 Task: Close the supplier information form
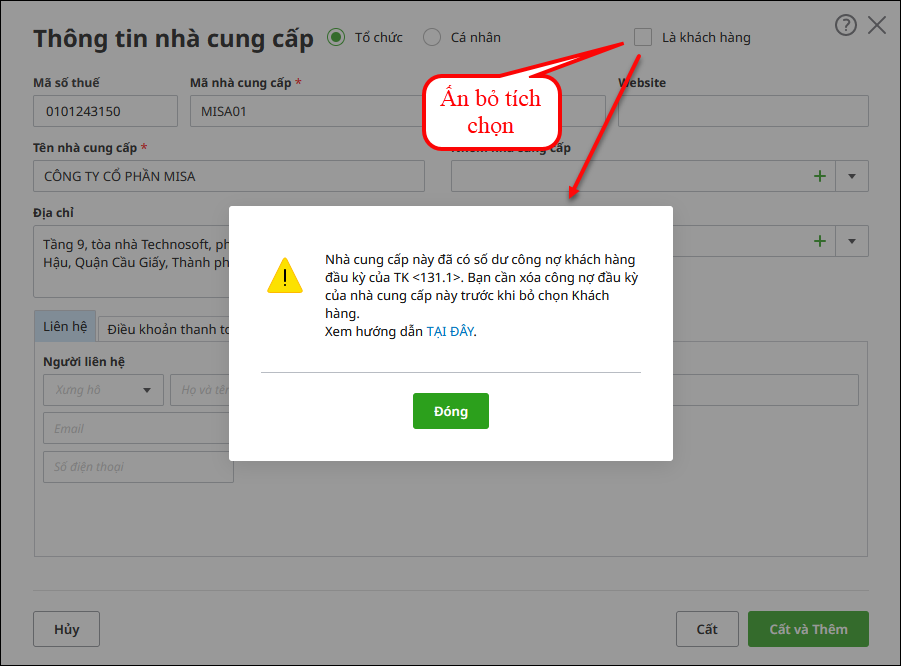pyautogui.click(x=877, y=26)
